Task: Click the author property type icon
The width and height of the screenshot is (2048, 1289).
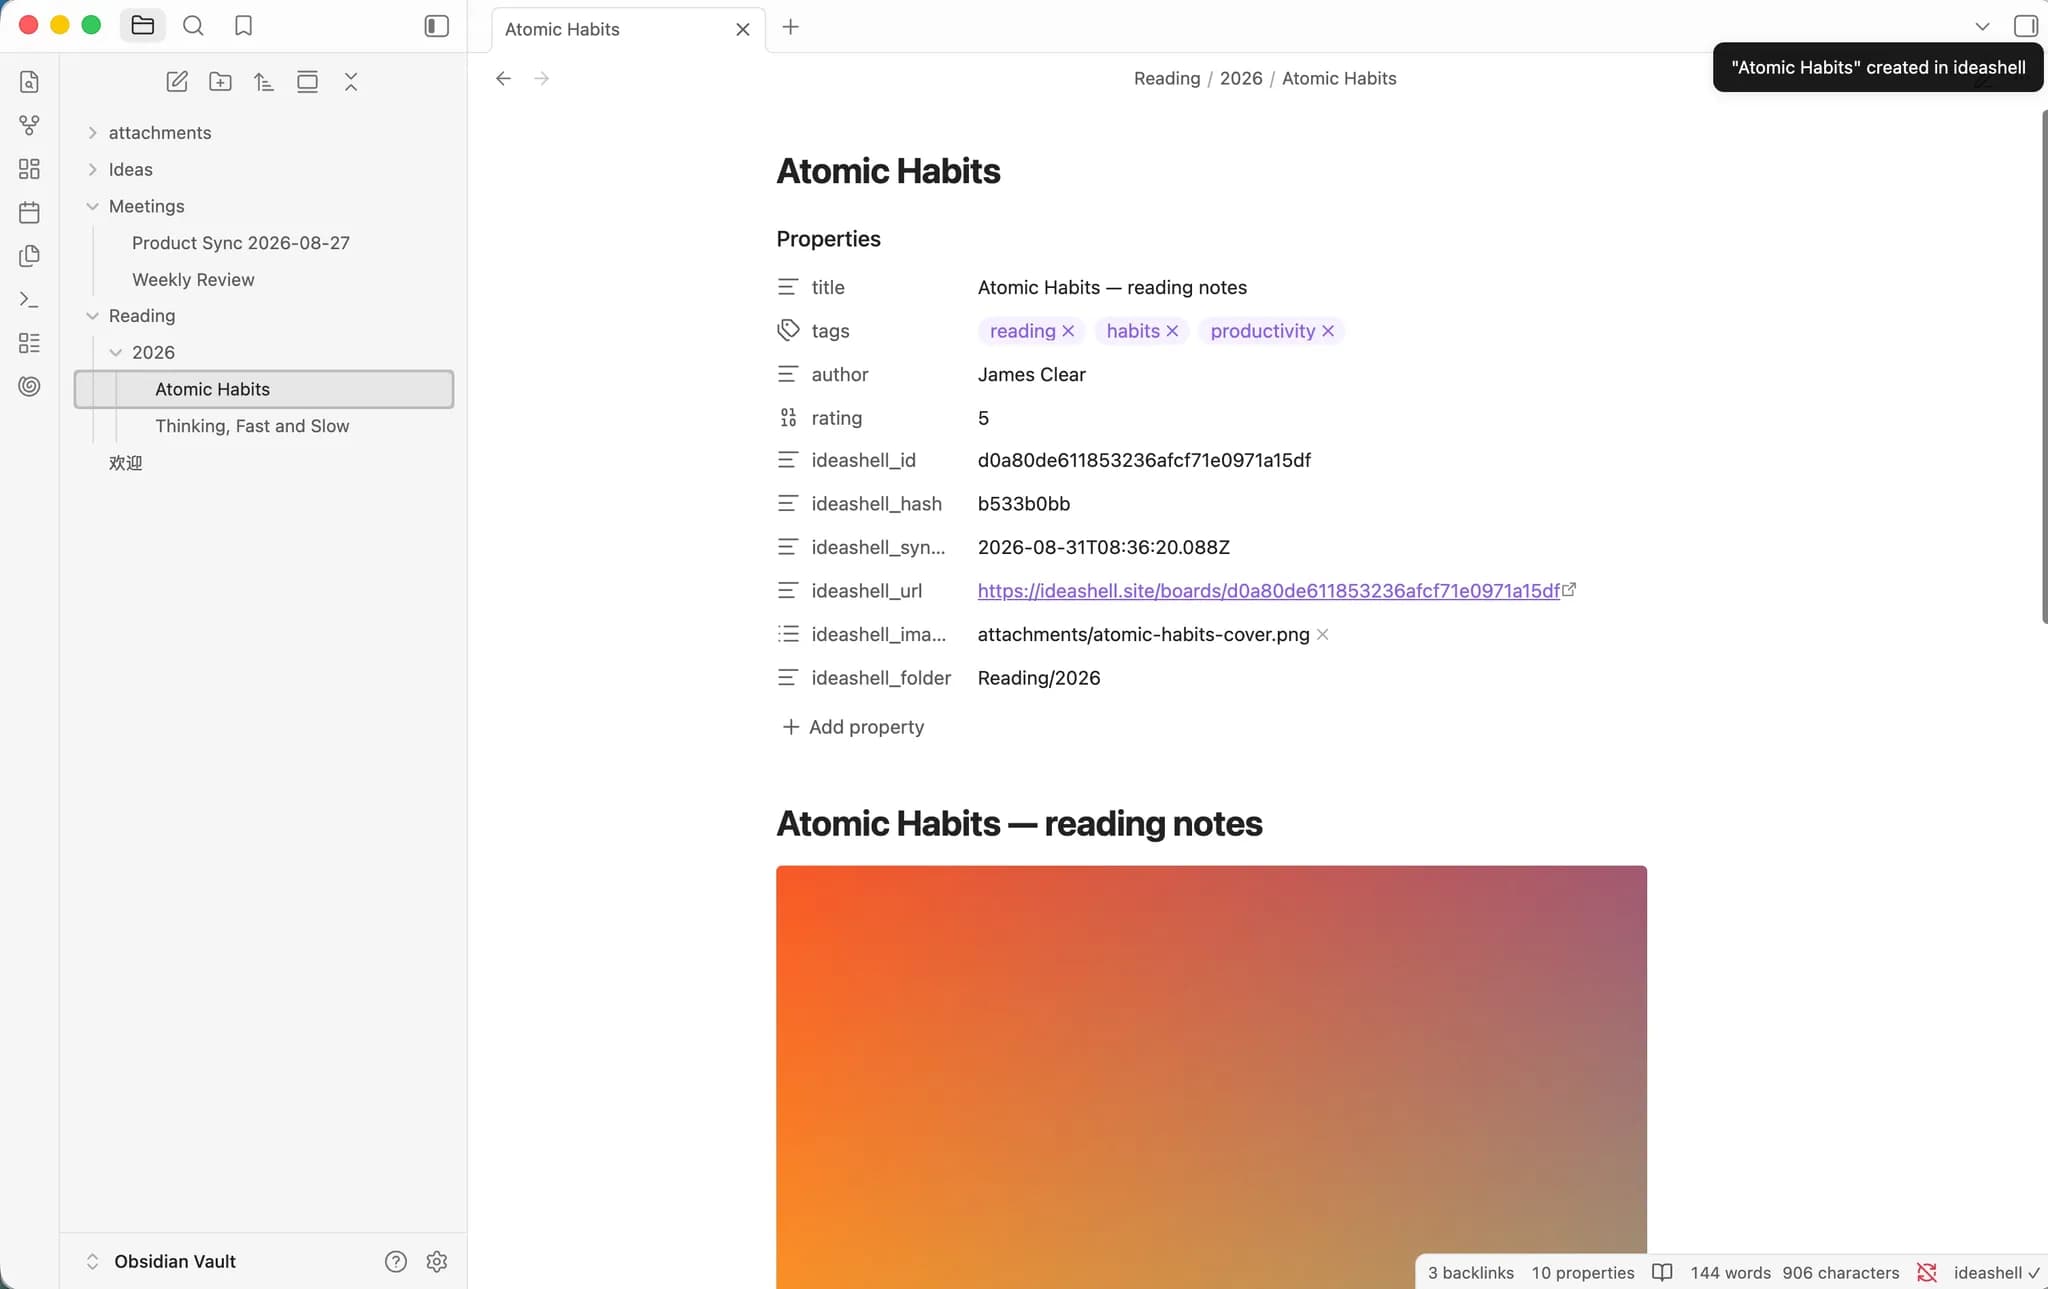Action: coord(788,374)
